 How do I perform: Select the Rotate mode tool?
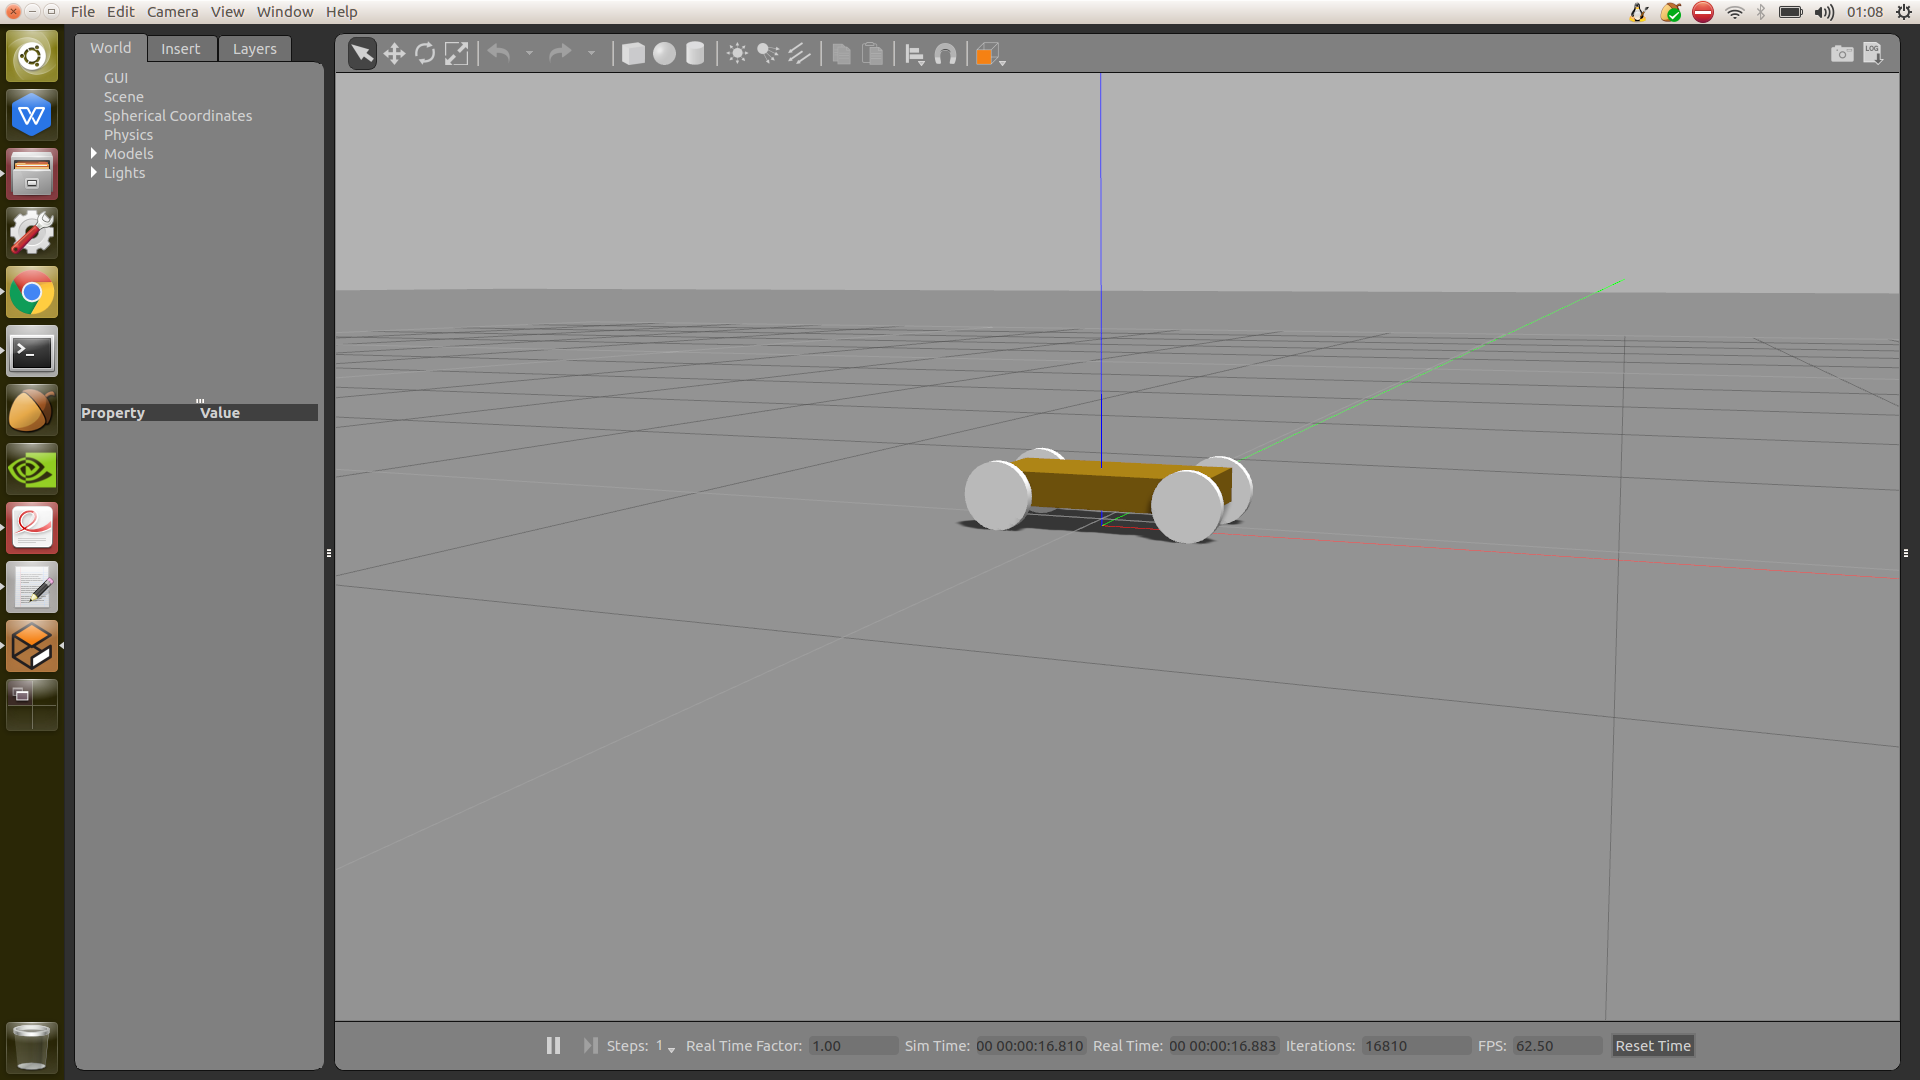pyautogui.click(x=425, y=54)
